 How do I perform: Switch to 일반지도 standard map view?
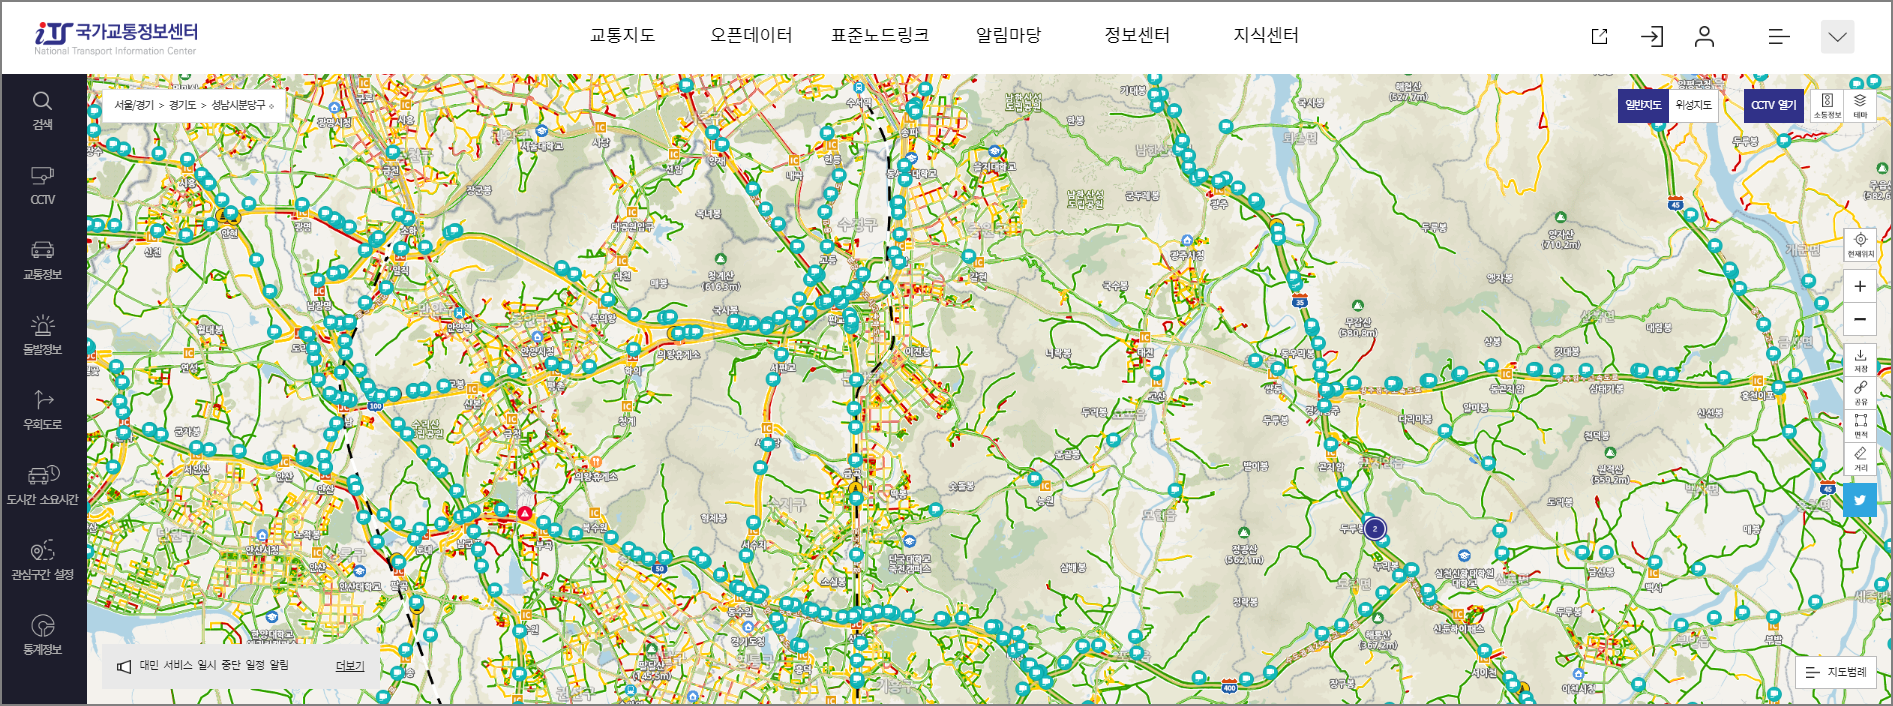point(1643,105)
